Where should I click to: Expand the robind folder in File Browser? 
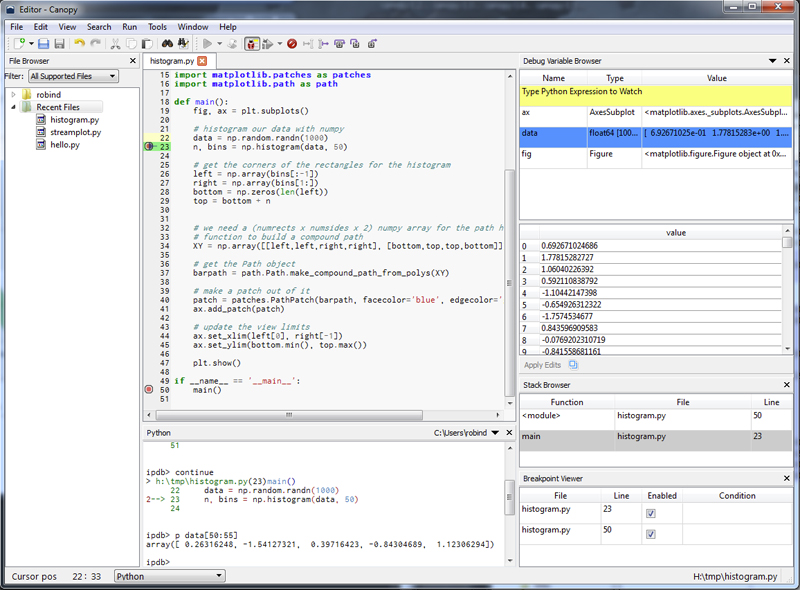point(14,94)
